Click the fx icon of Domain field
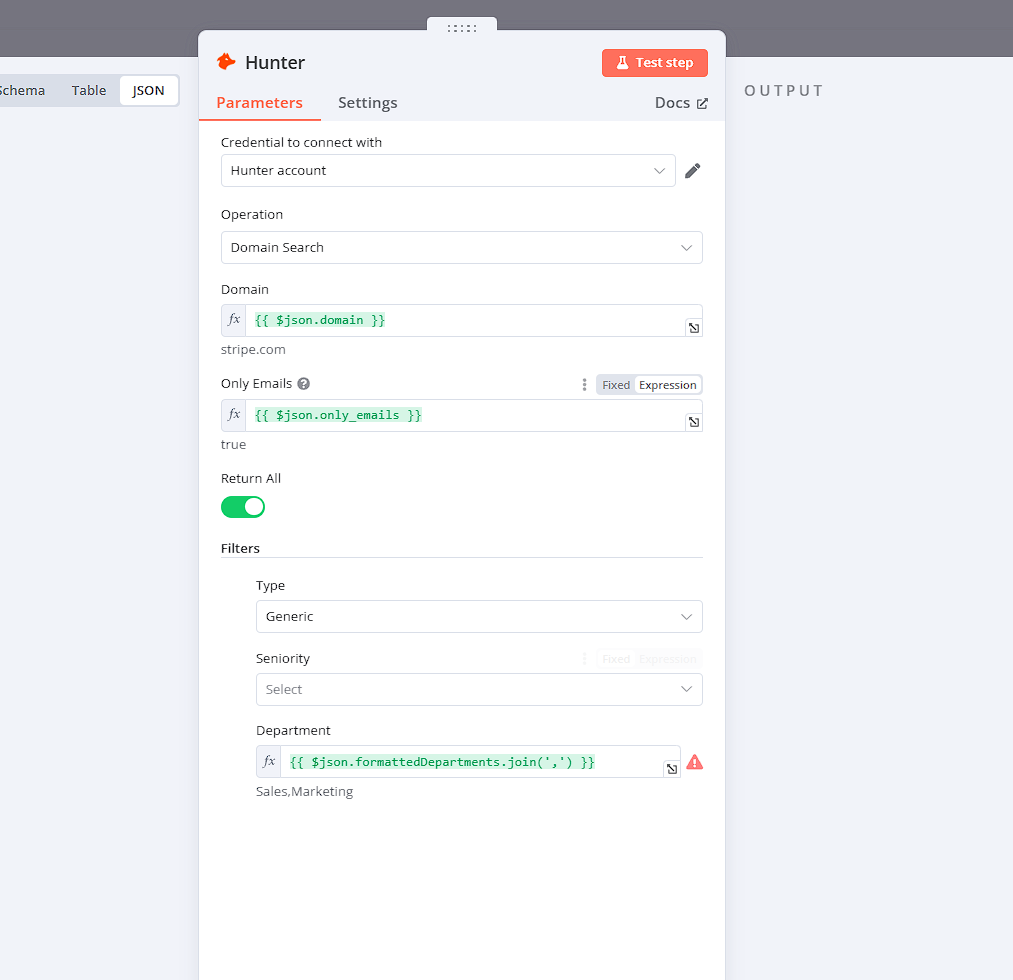This screenshot has width=1013, height=980. coord(234,320)
